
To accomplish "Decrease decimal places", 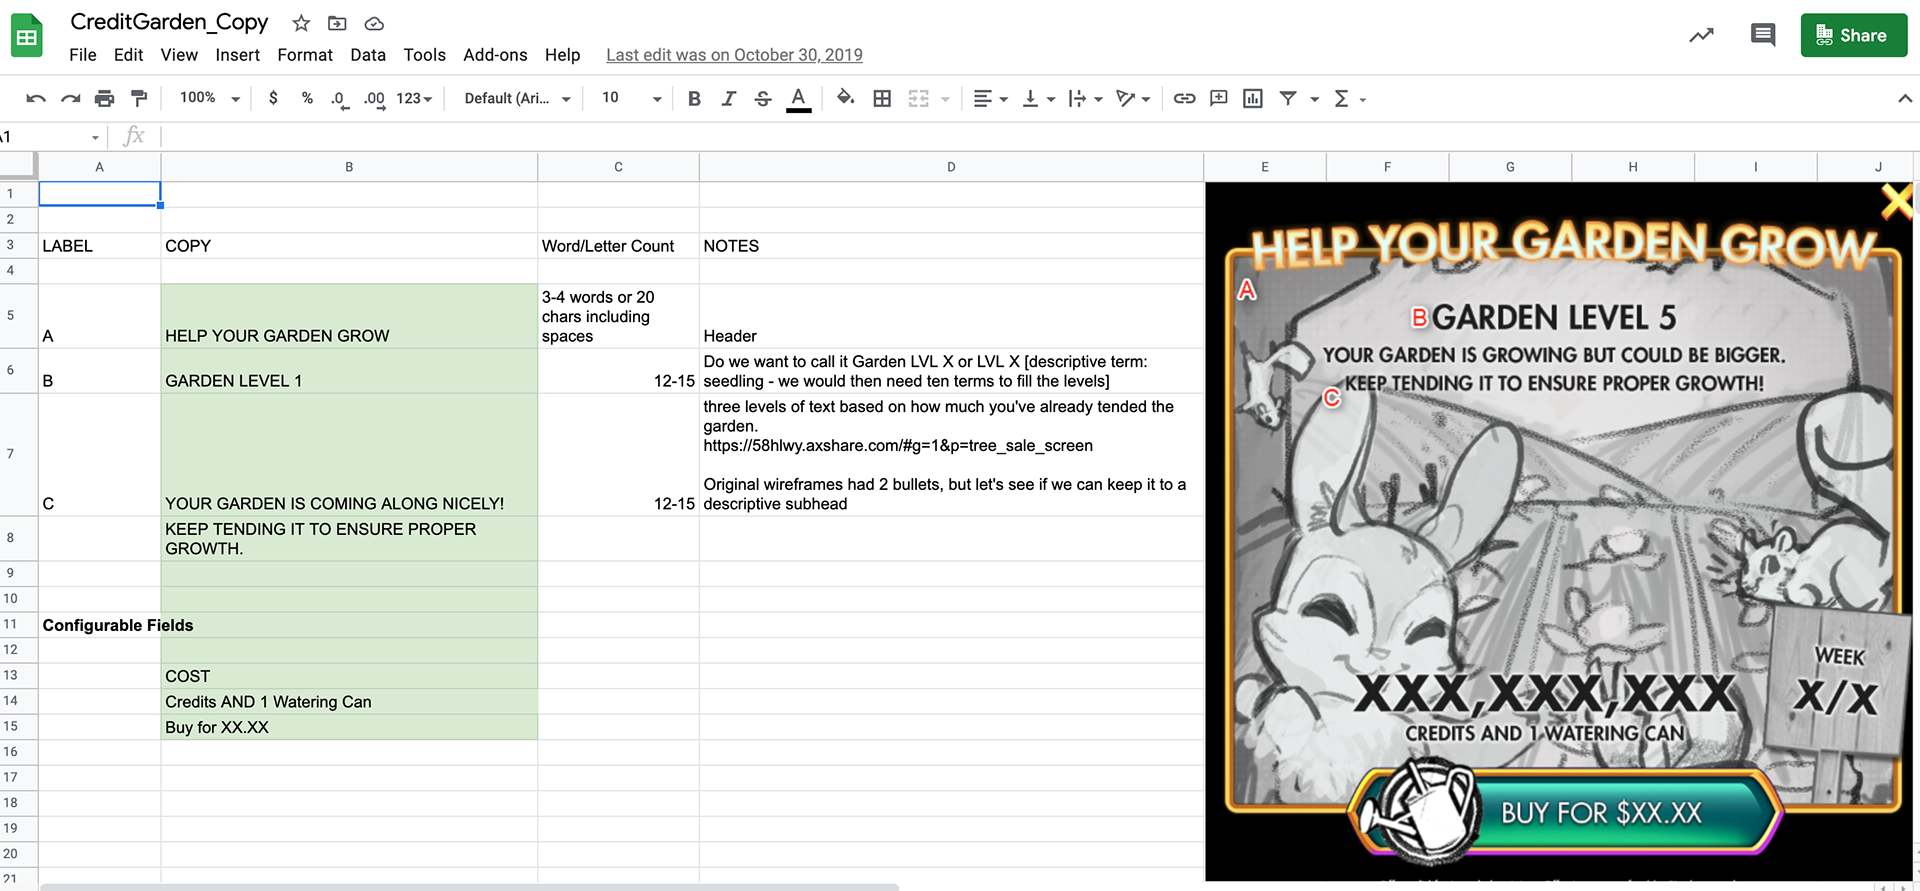I will point(340,99).
